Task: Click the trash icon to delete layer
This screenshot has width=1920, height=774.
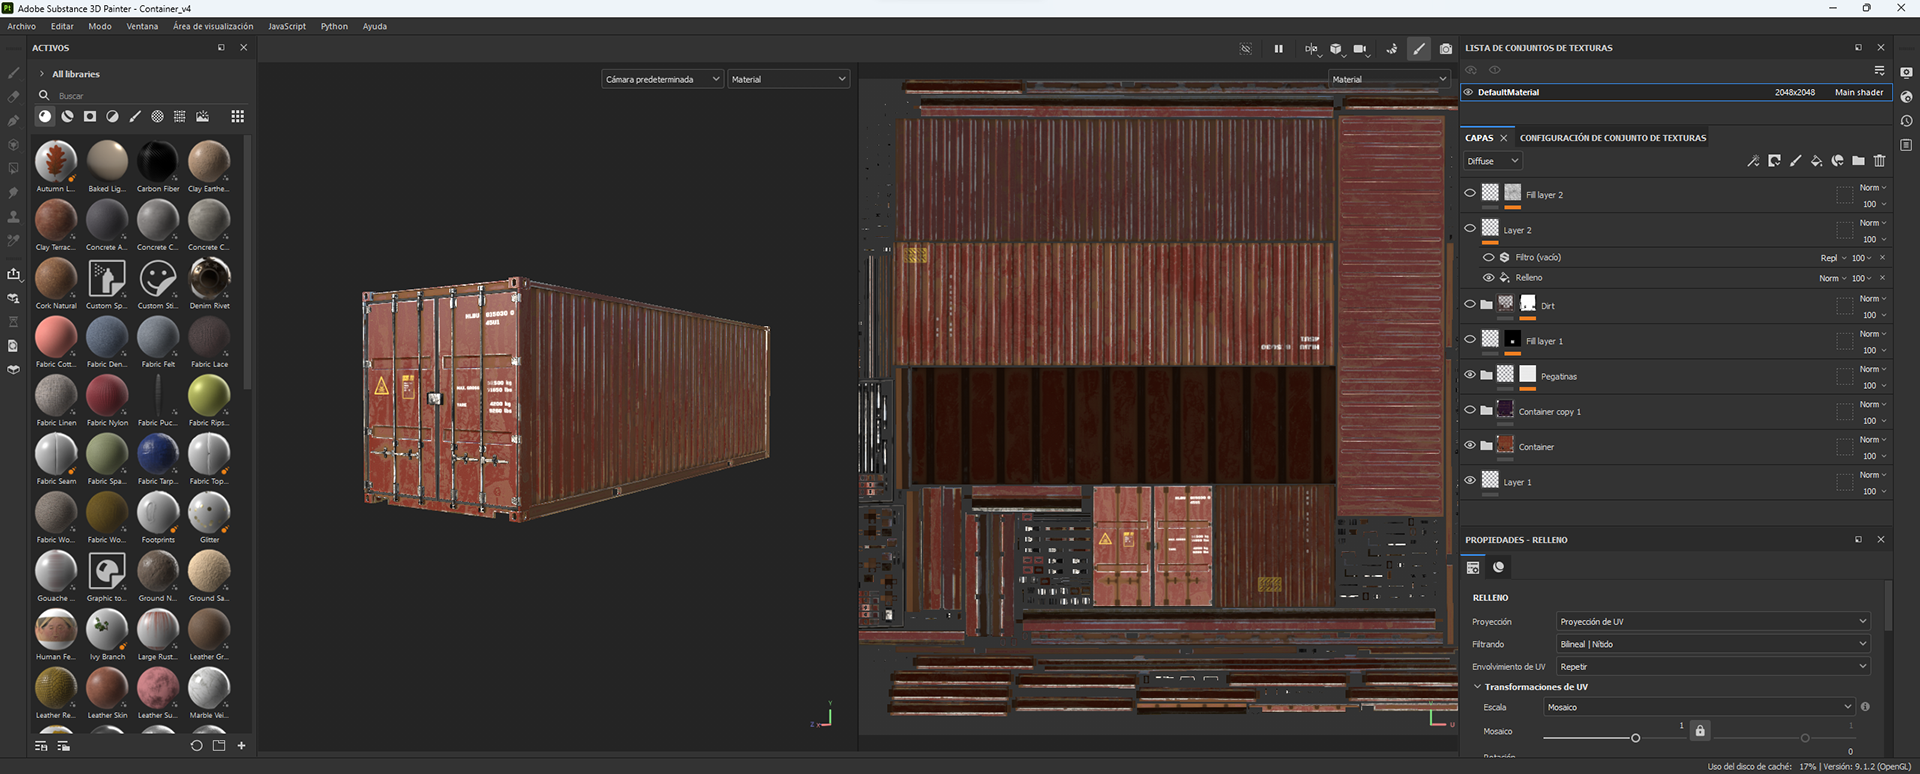Action: pyautogui.click(x=1879, y=161)
